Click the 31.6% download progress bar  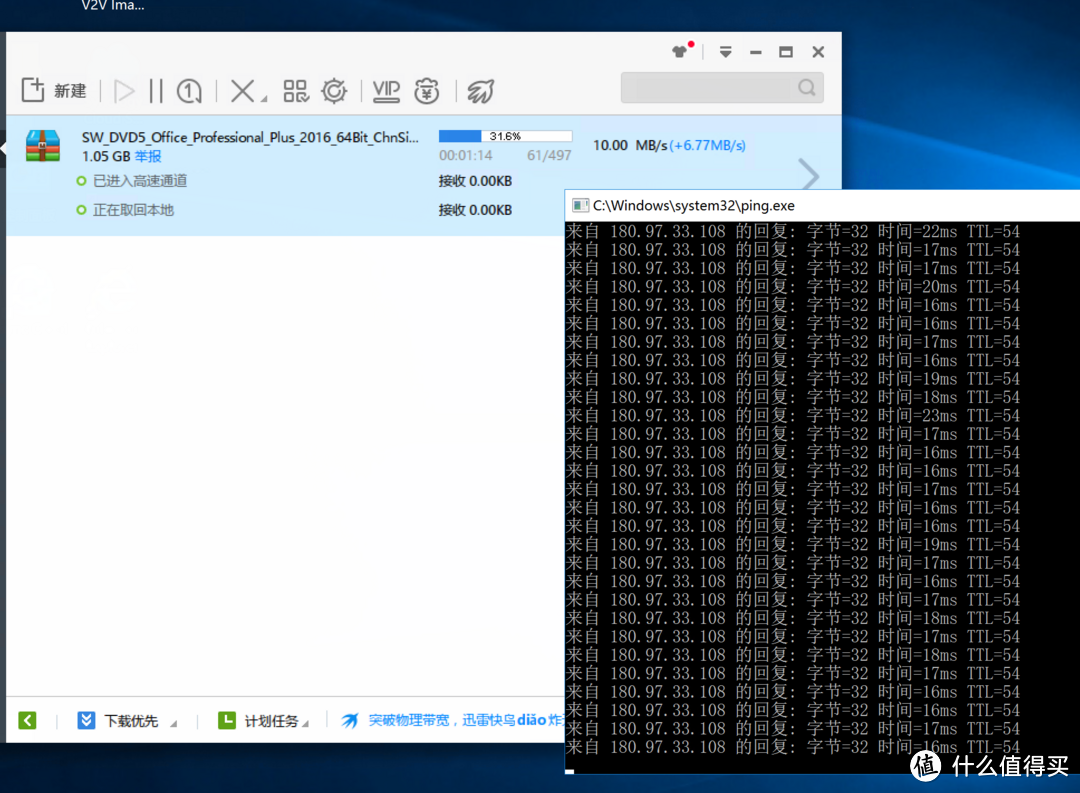click(506, 136)
